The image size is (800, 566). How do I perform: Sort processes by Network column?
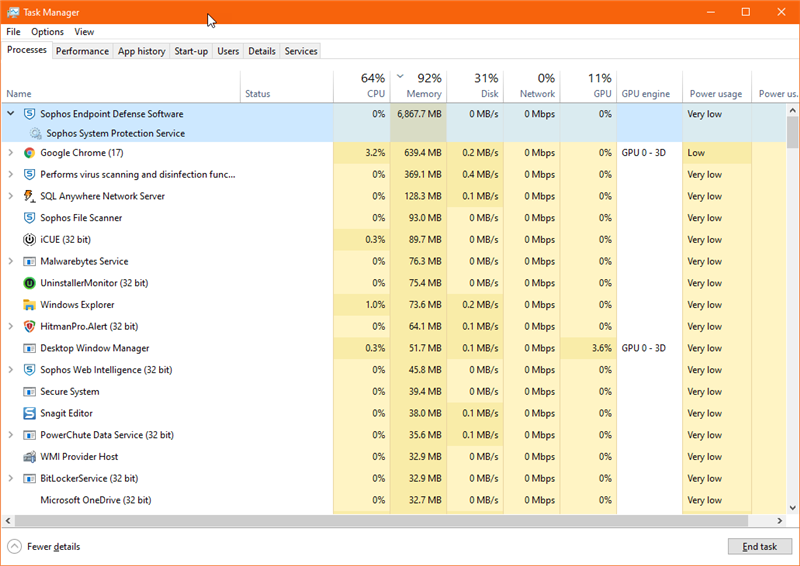[x=532, y=87]
